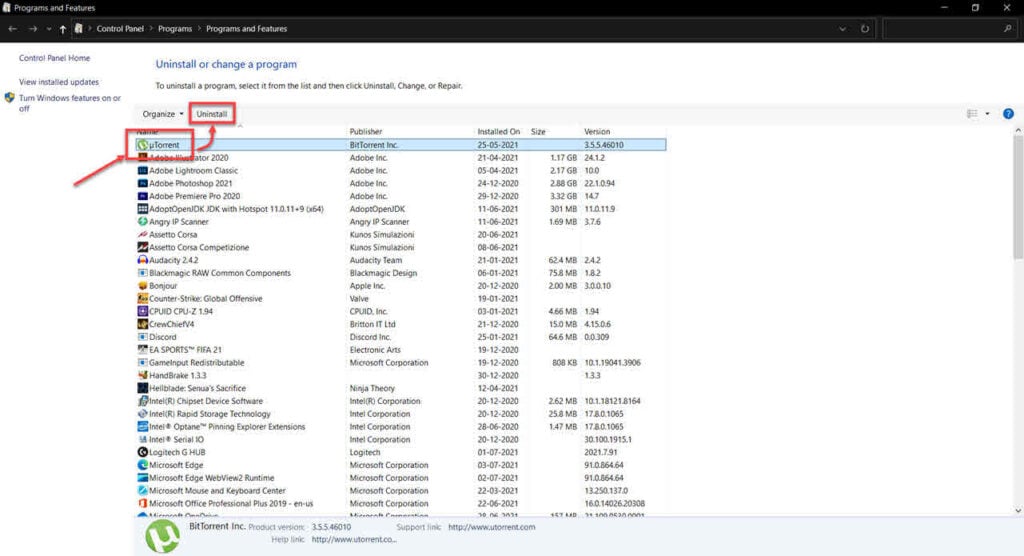Select Adobe Lightroom Classic icon
The height and width of the screenshot is (556, 1024).
142,171
